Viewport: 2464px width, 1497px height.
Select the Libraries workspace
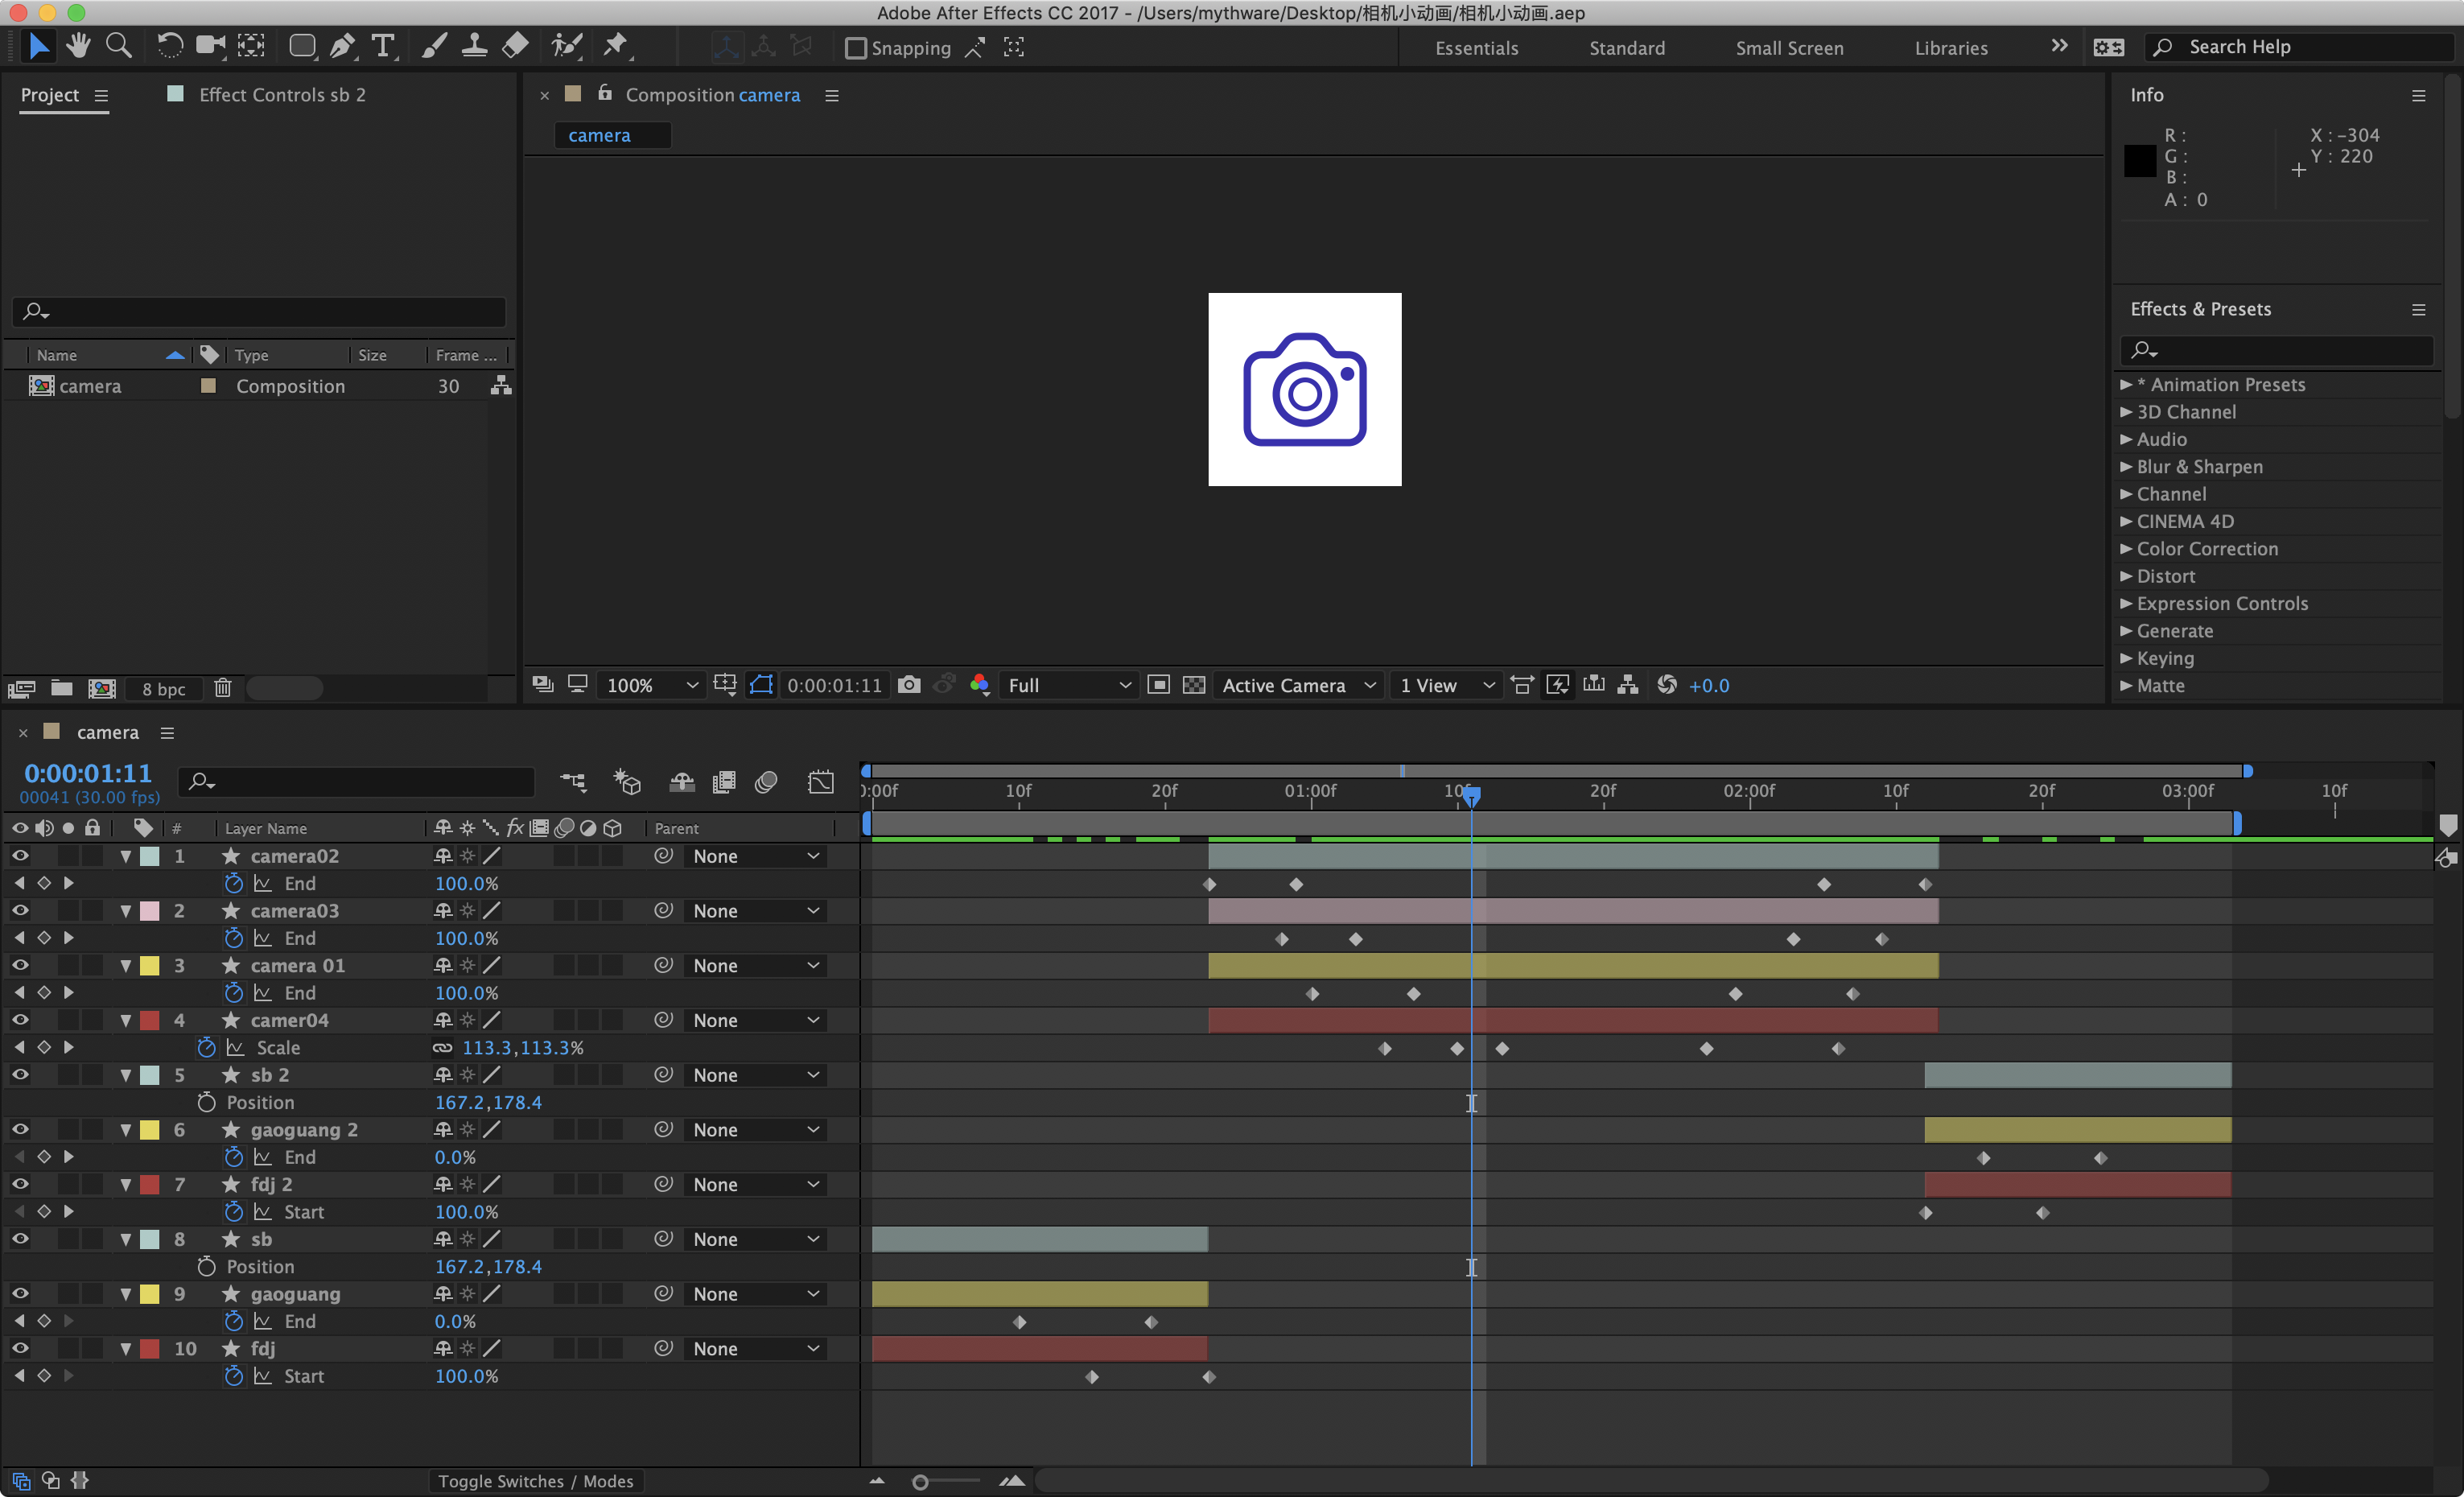[x=1951, y=47]
